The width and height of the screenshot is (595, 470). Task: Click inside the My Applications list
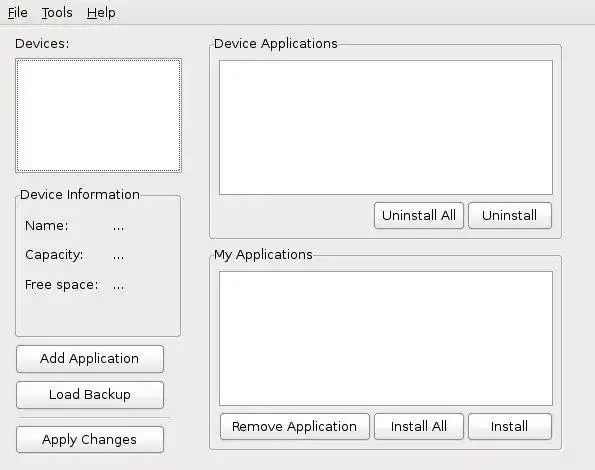tap(386, 338)
